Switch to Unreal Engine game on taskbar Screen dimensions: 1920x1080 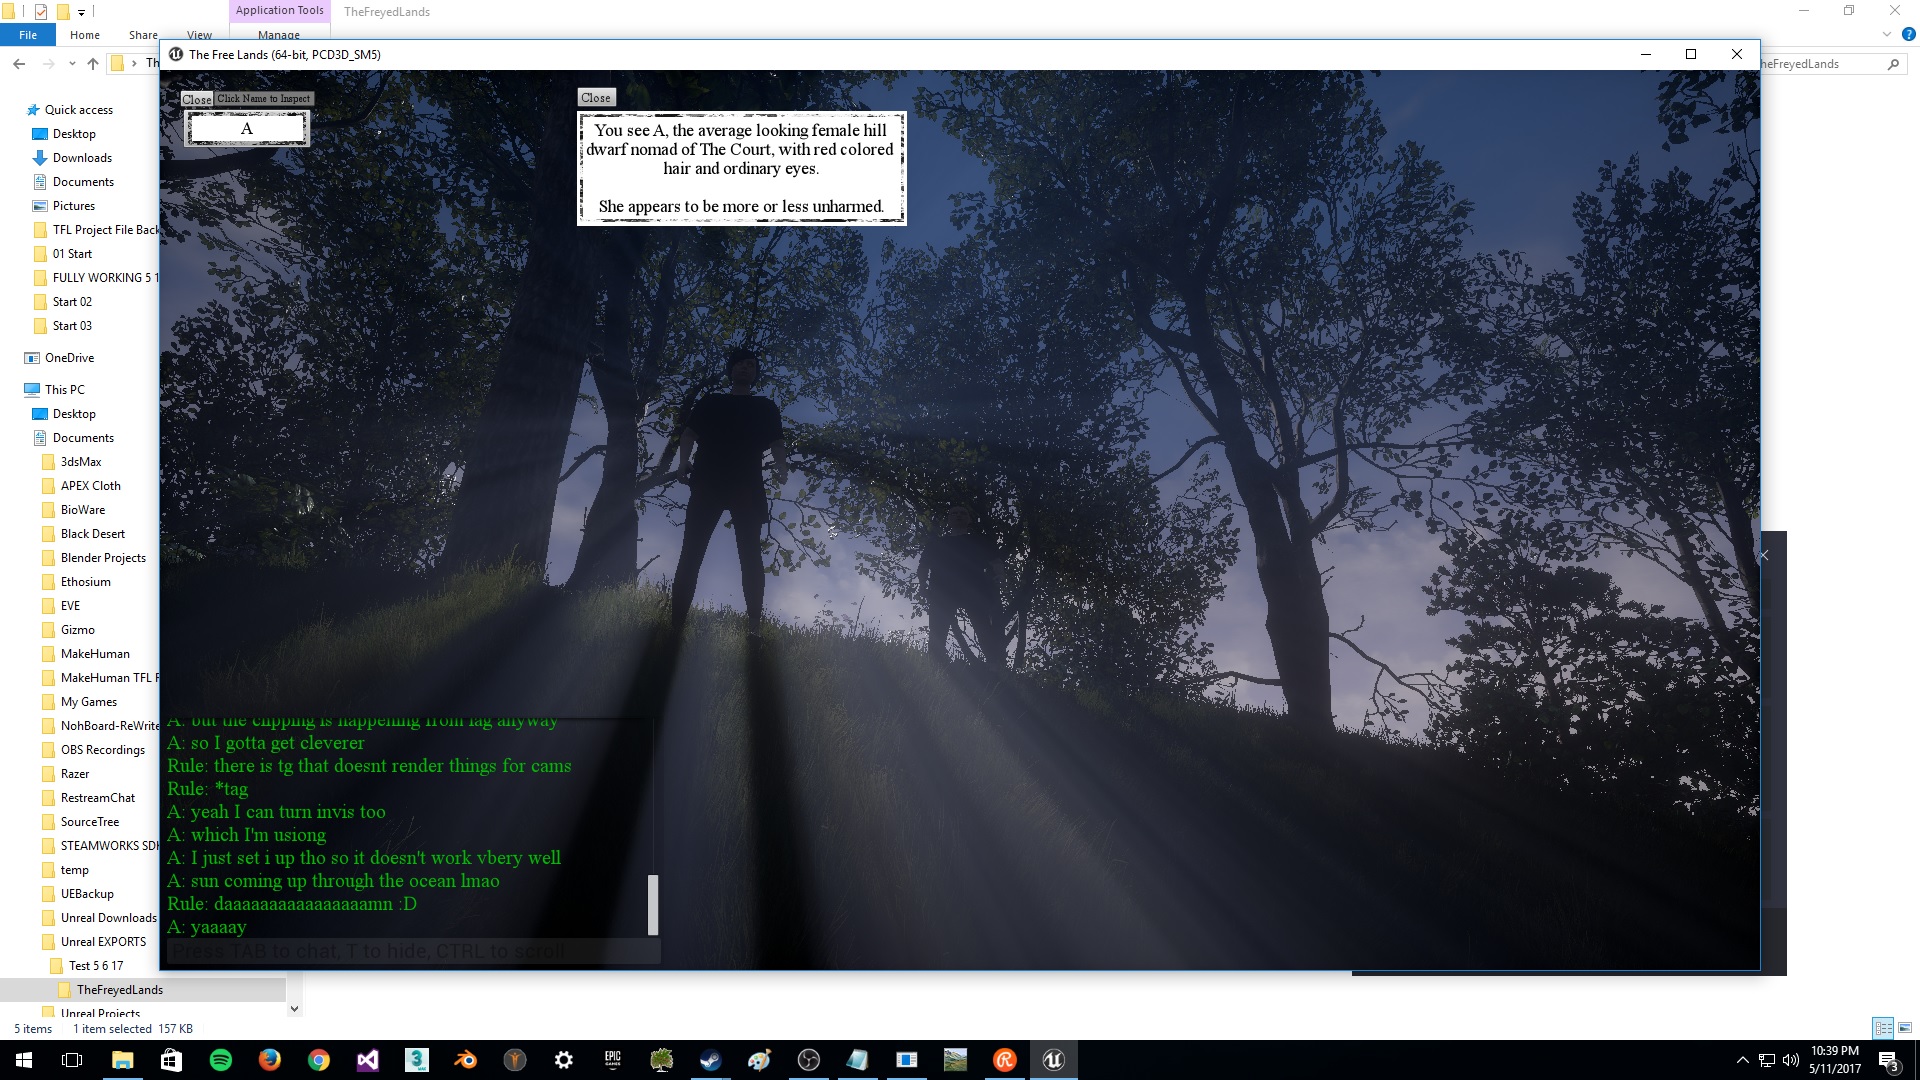pyautogui.click(x=1053, y=1060)
